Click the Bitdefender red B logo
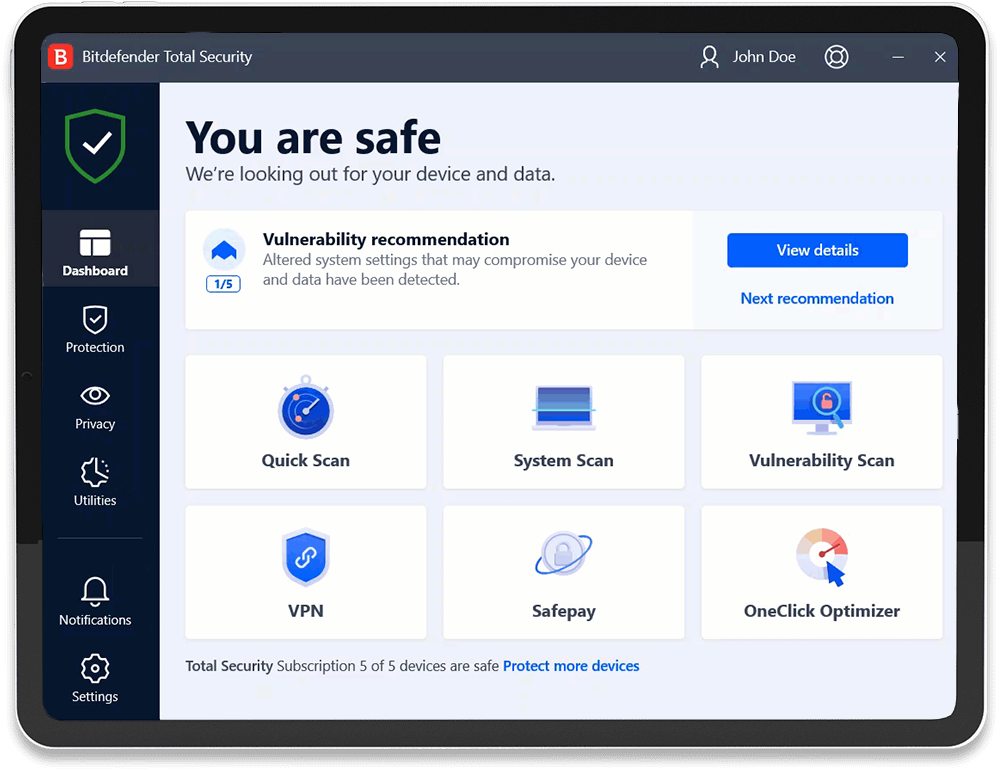Viewport: 1000px width, 770px height. click(x=61, y=57)
